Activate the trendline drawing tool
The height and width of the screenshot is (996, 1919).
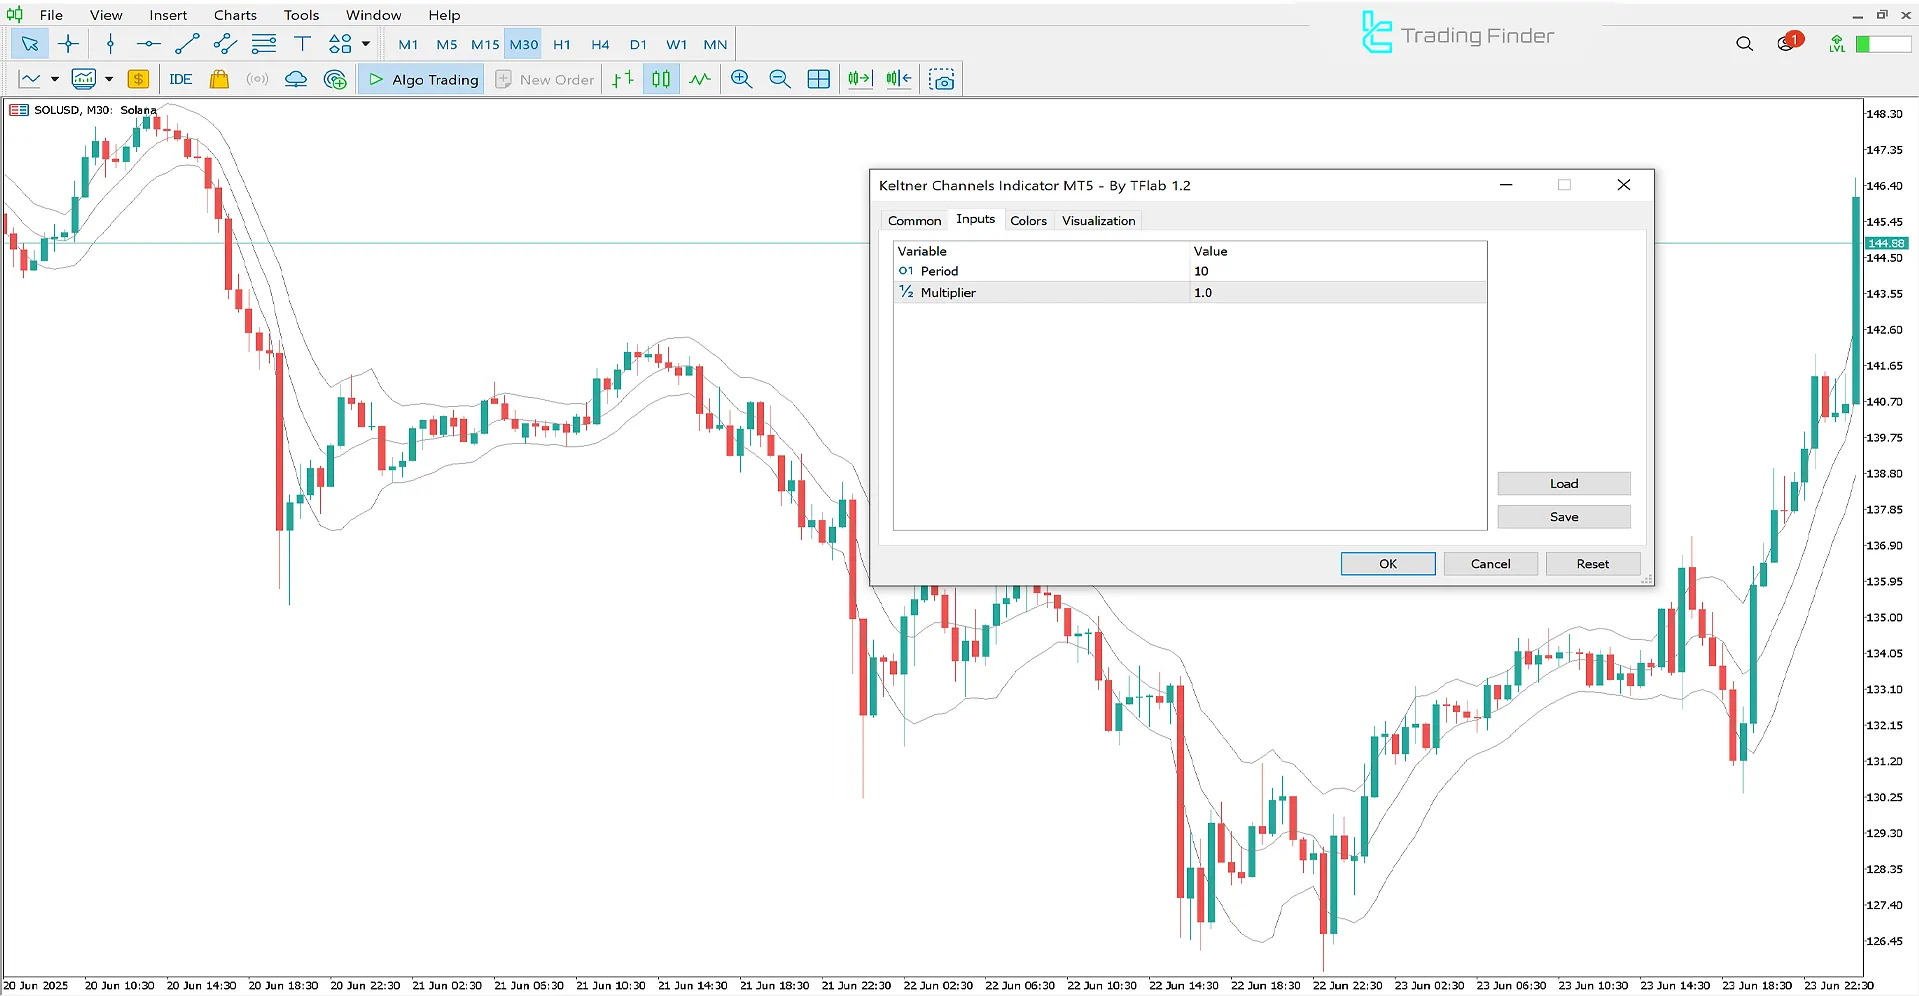[186, 44]
